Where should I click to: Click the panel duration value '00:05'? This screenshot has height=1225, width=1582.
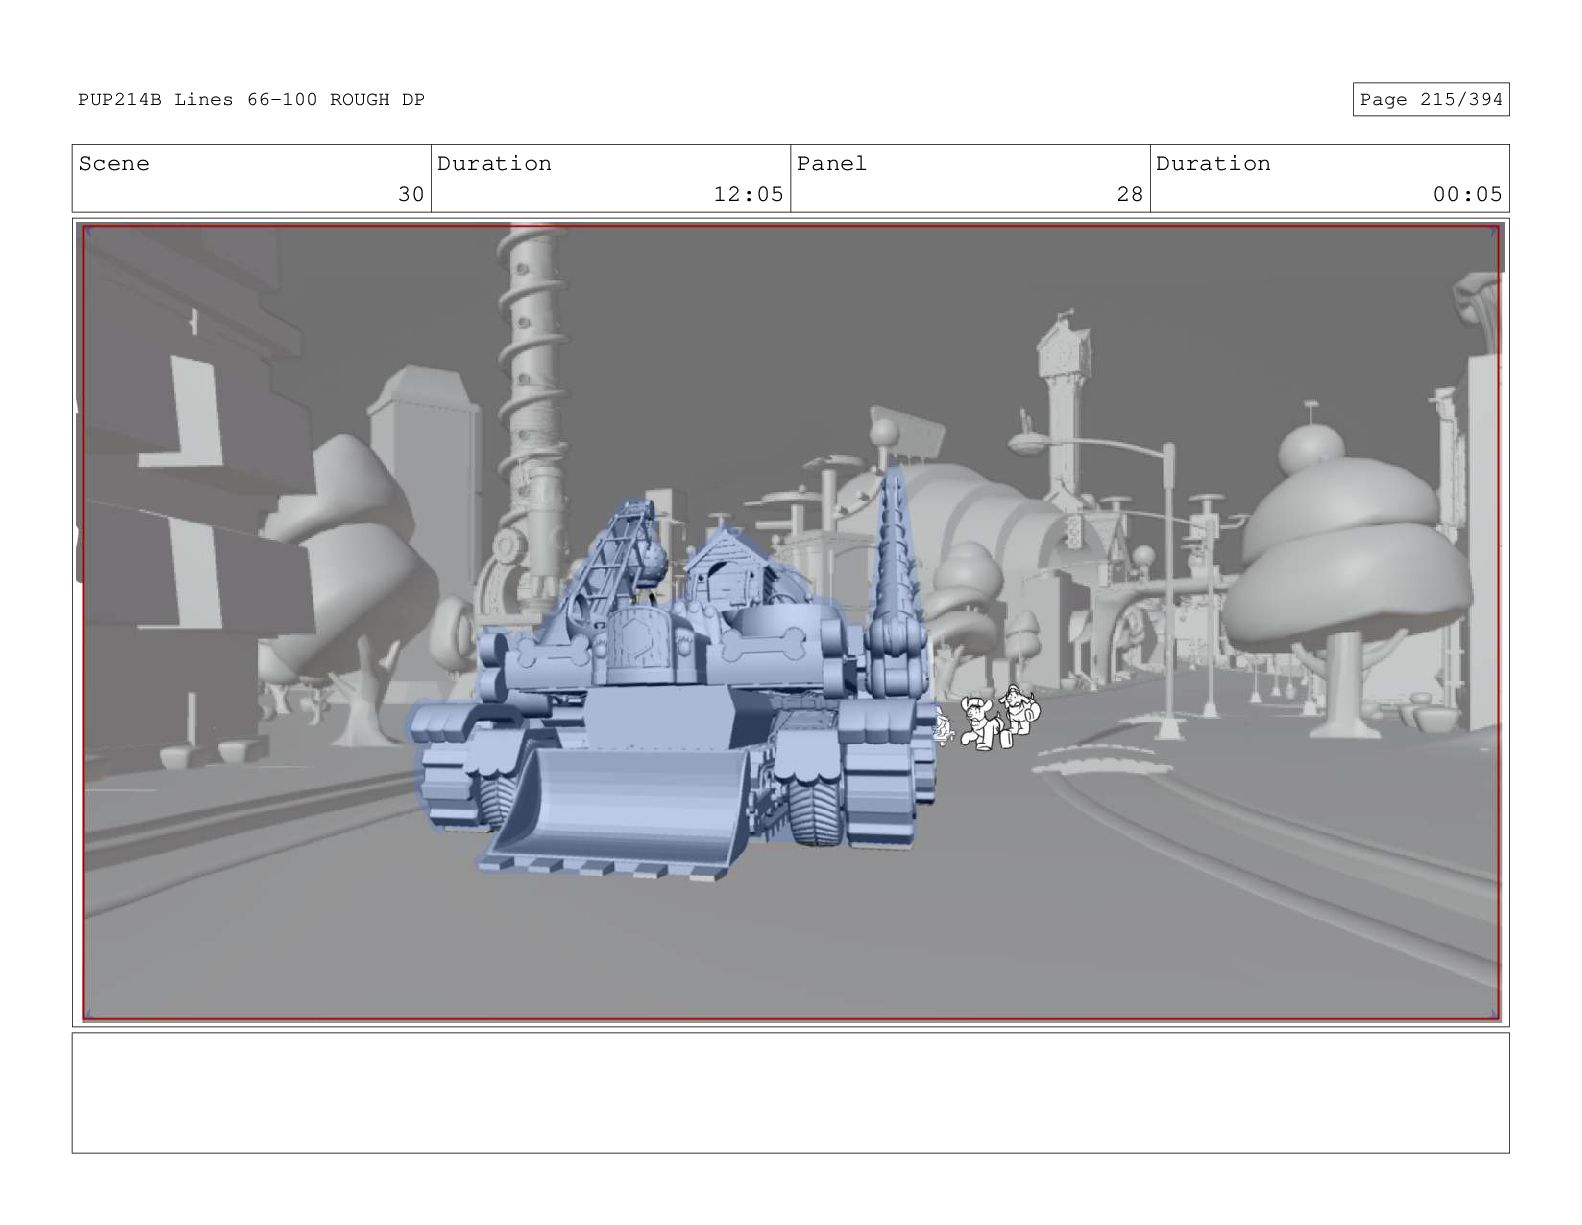[1467, 194]
